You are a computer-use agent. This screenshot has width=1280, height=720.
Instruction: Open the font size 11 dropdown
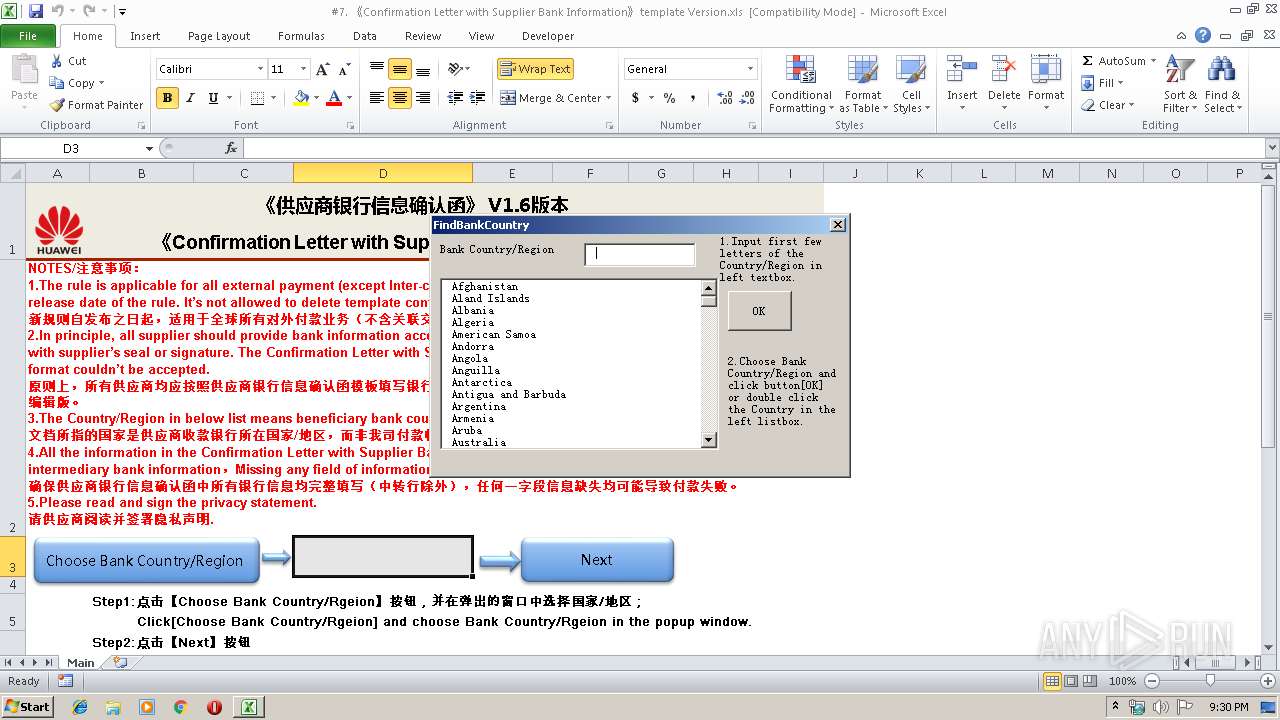pyautogui.click(x=304, y=69)
